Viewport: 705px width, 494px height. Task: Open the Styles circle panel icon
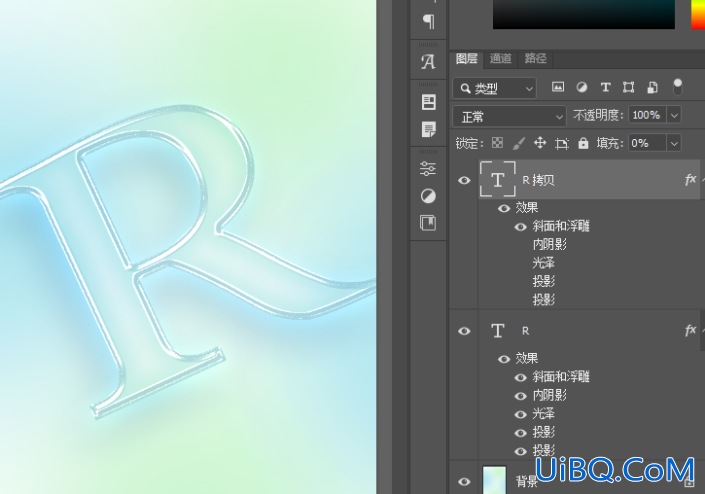coord(428,196)
